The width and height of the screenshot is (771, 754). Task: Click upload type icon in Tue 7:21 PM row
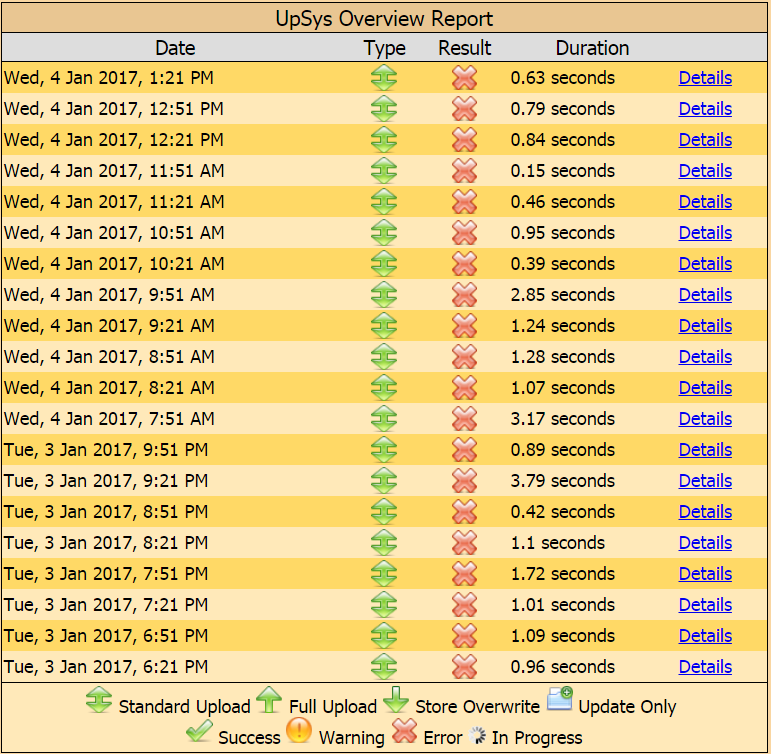[x=384, y=604]
